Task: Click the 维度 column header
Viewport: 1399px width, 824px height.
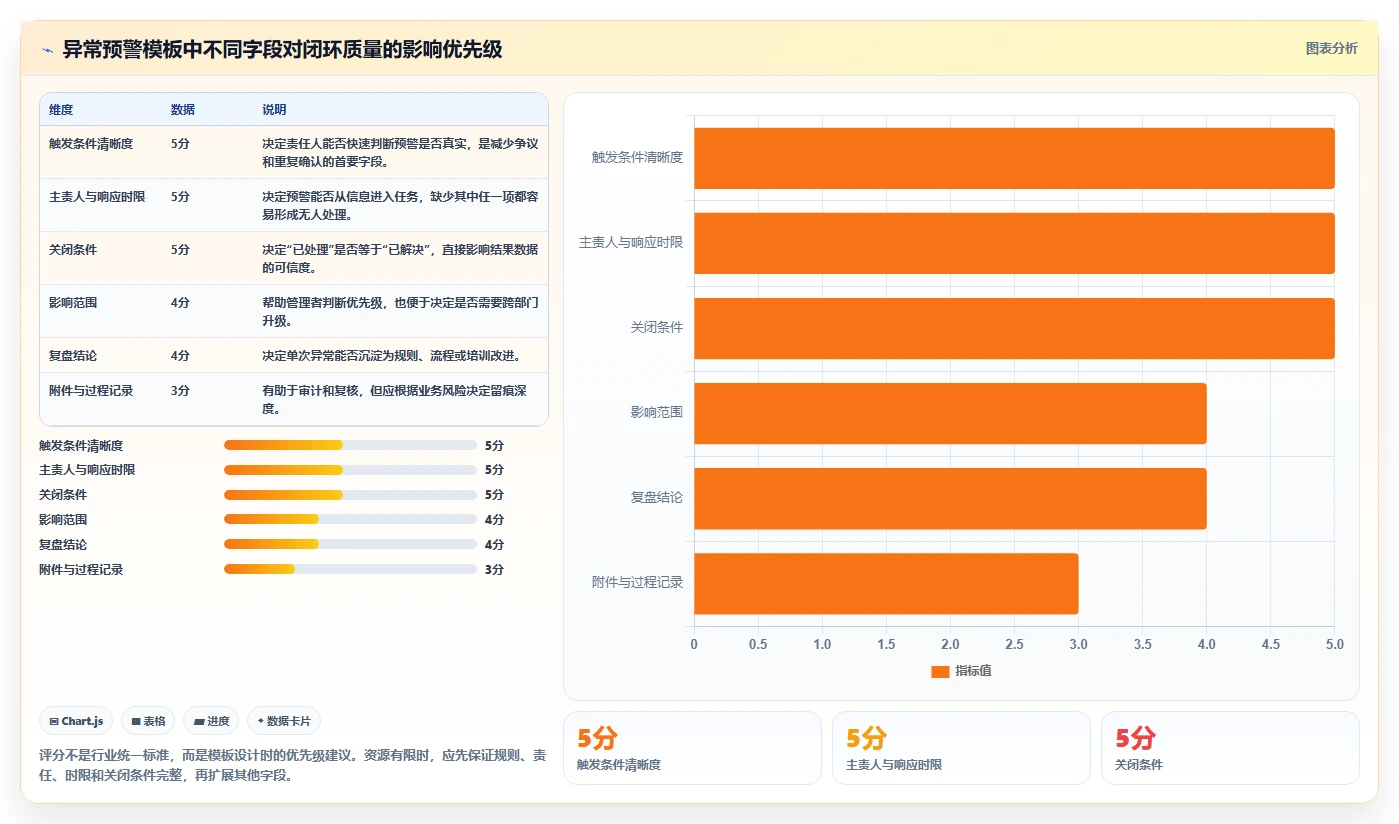Action: point(61,110)
